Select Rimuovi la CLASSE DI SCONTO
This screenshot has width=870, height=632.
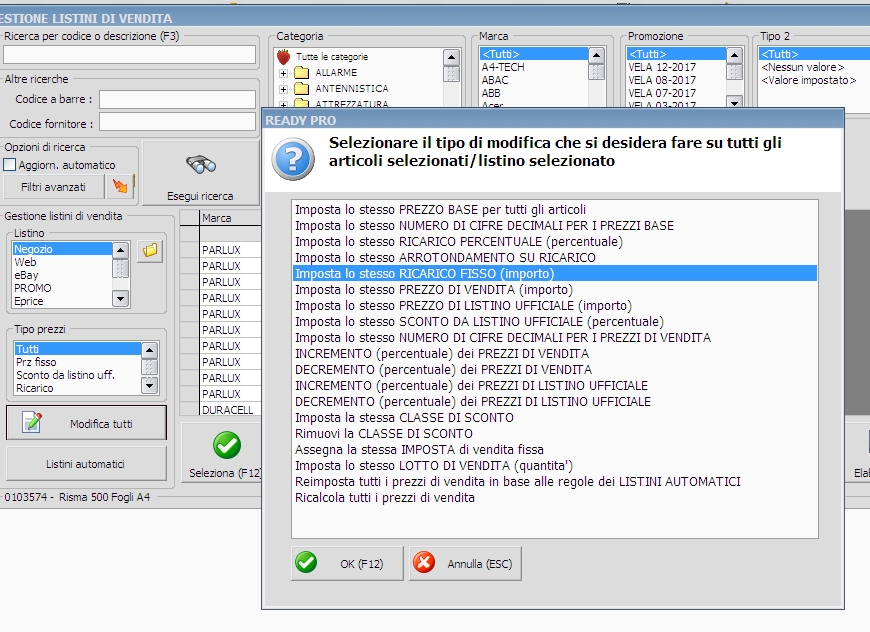[554, 434]
